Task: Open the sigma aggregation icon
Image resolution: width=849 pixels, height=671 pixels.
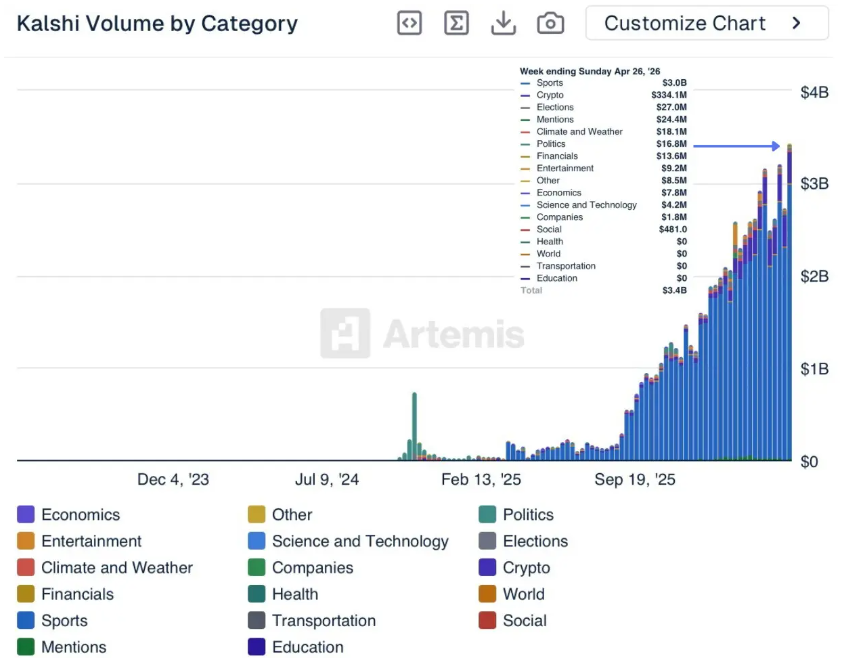Action: 456,23
